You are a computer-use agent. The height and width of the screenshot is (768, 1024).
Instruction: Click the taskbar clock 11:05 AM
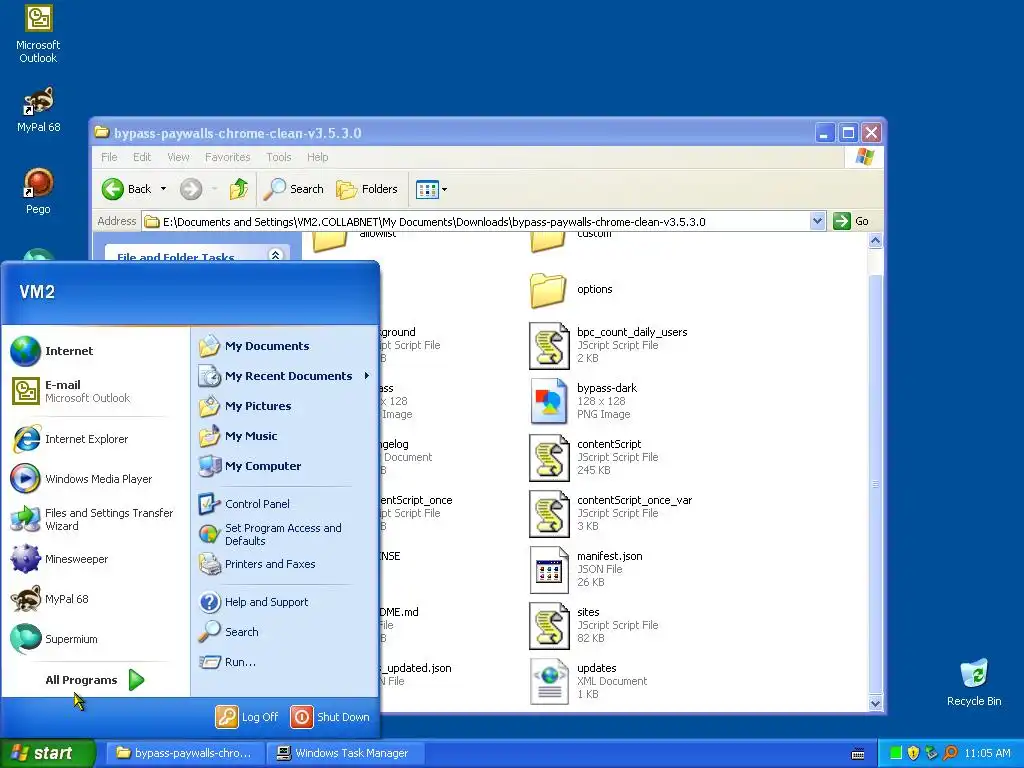987,753
